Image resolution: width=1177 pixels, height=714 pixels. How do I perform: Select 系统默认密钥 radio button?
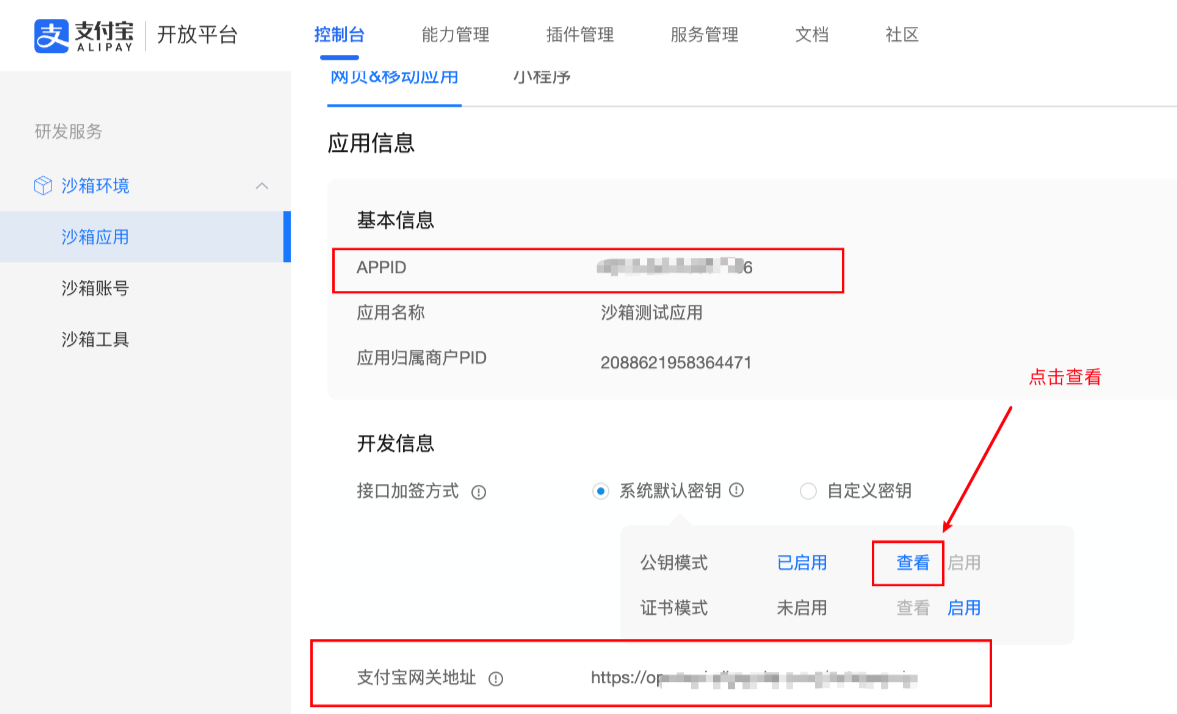[x=600, y=492]
